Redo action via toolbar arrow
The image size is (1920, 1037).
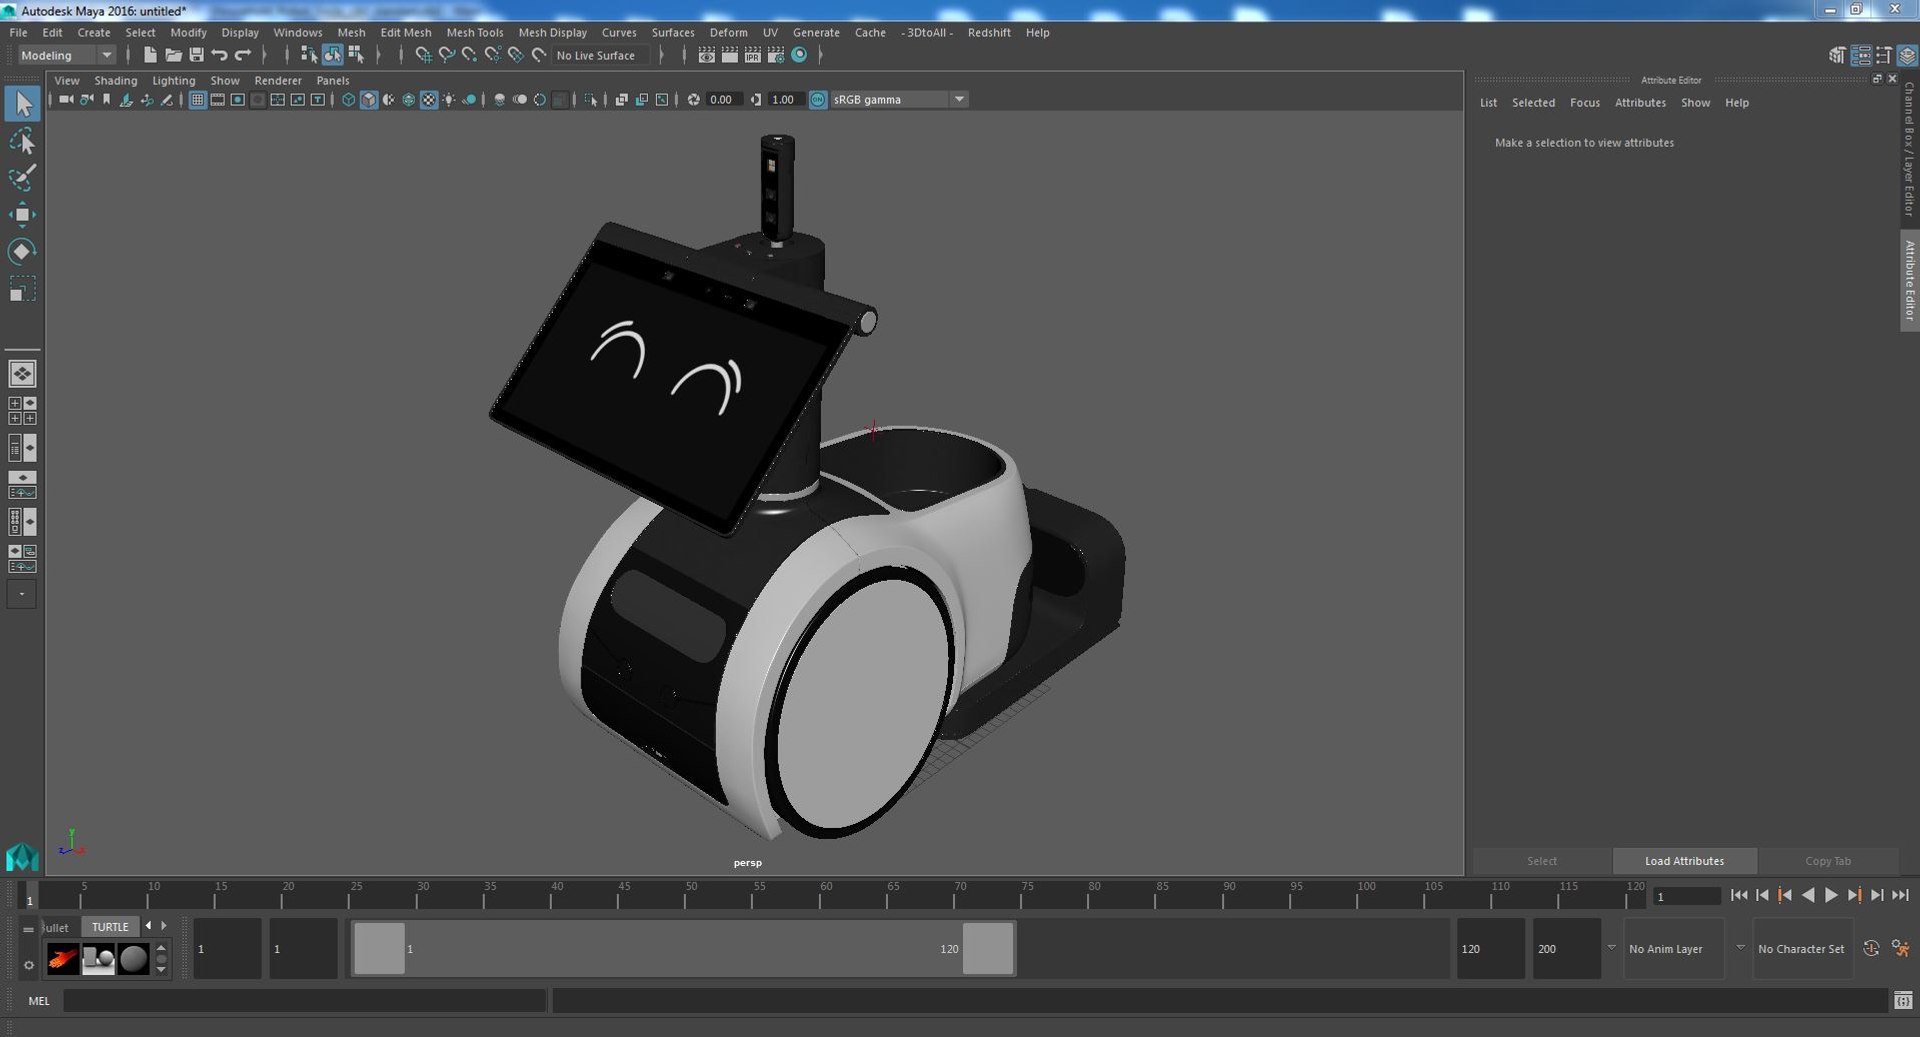click(x=242, y=55)
